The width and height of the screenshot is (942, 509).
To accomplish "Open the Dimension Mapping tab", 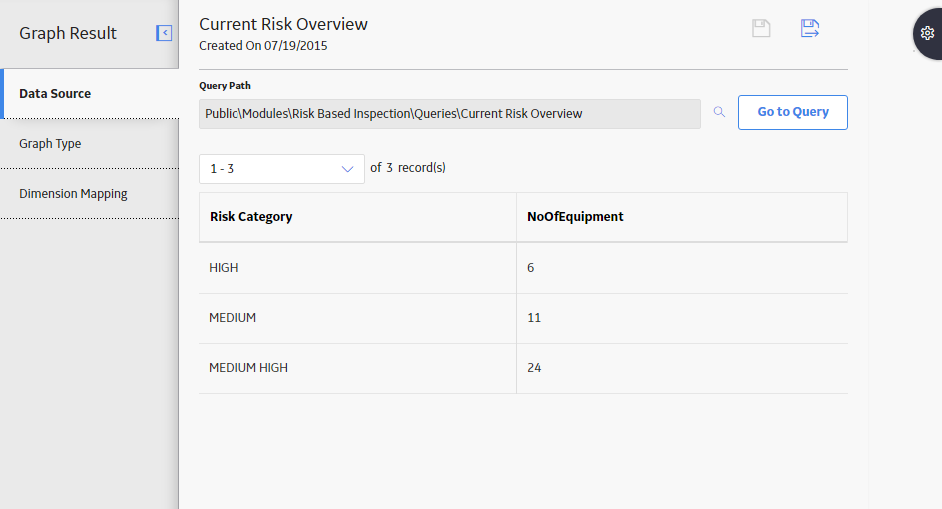I will (x=90, y=194).
